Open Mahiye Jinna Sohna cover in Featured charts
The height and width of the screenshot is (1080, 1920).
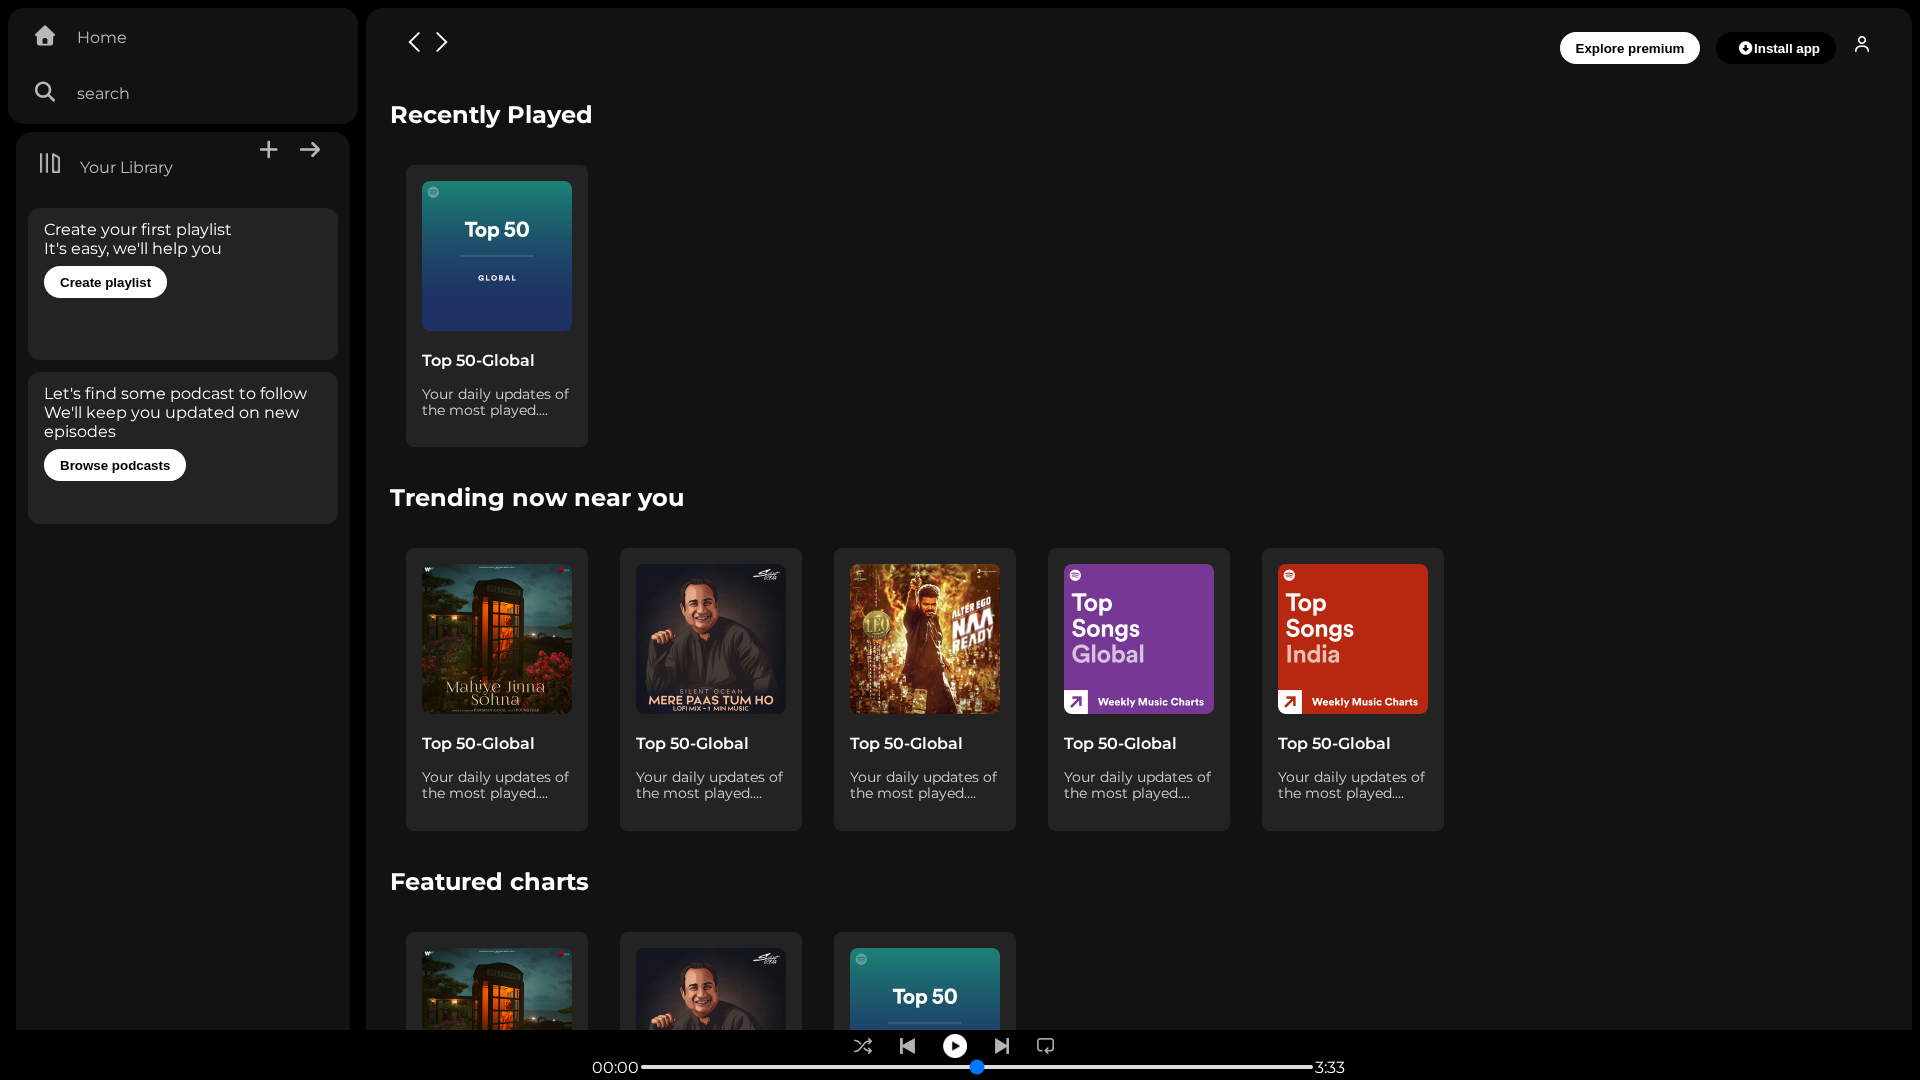497,989
